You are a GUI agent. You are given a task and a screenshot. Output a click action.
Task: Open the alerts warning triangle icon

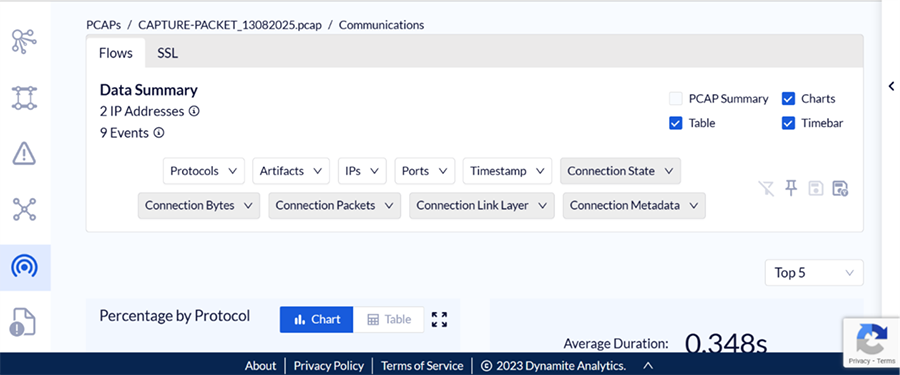tap(24, 153)
